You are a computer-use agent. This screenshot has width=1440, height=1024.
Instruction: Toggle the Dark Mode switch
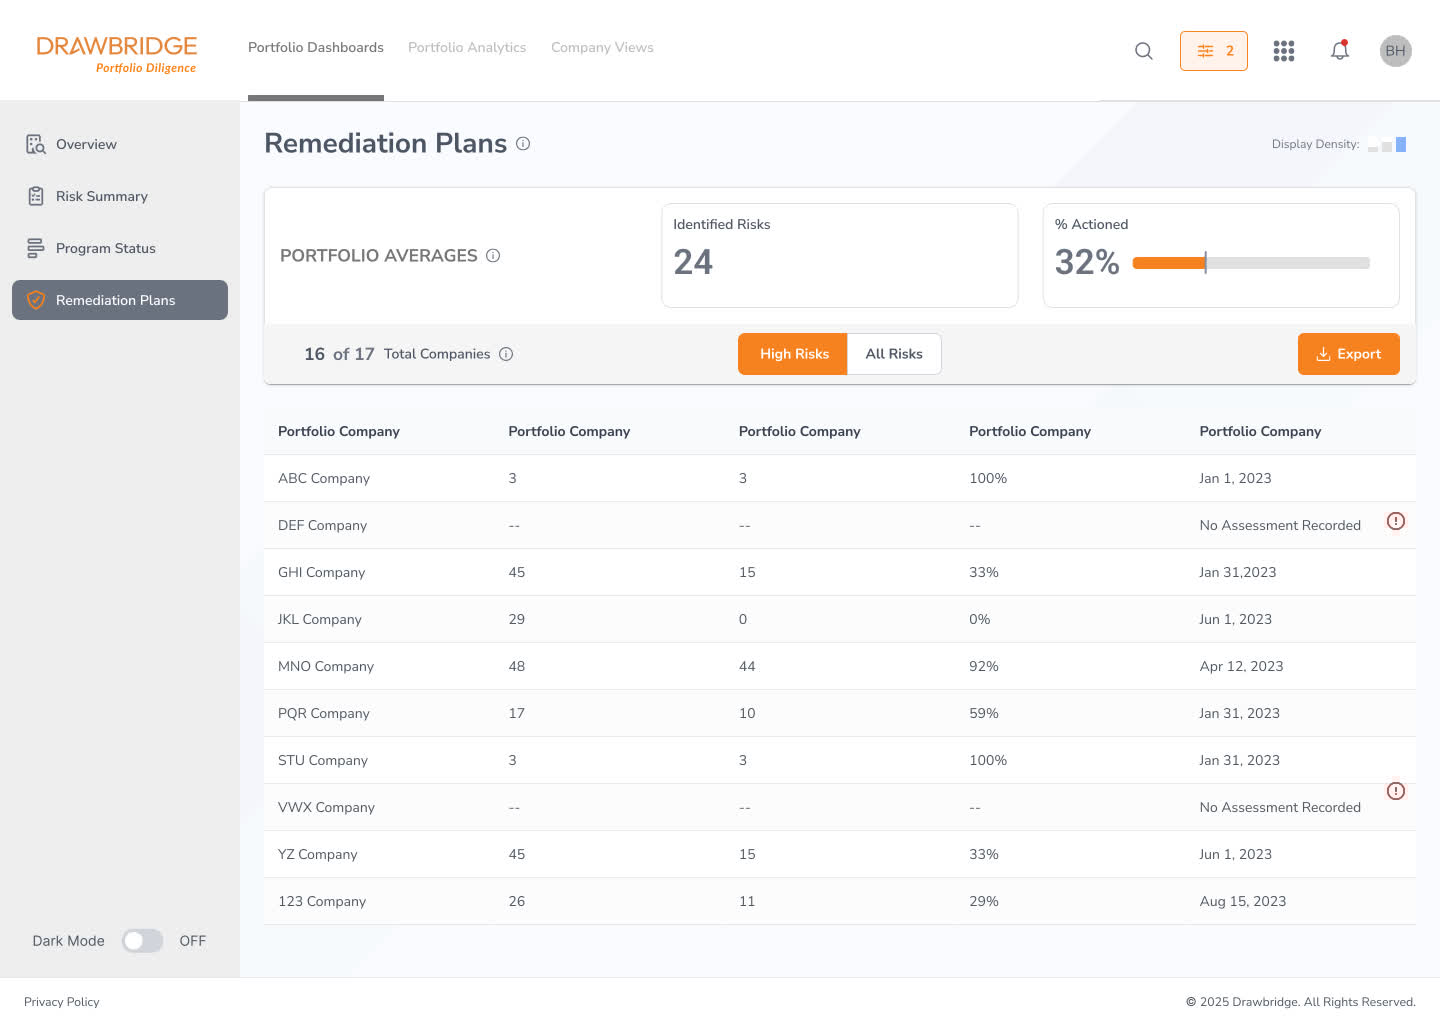[x=142, y=941]
